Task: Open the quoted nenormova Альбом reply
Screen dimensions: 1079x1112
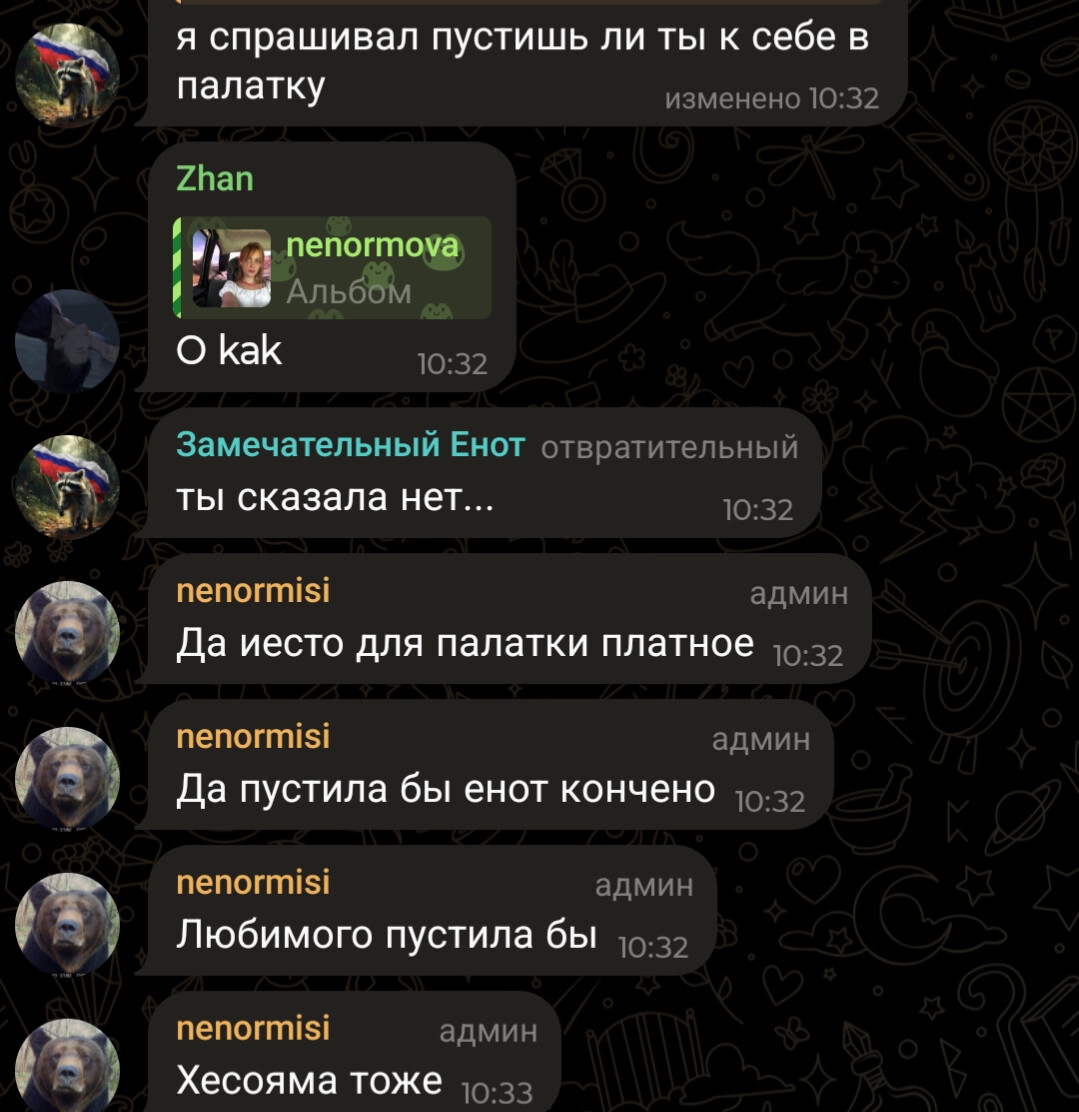Action: (x=332, y=267)
